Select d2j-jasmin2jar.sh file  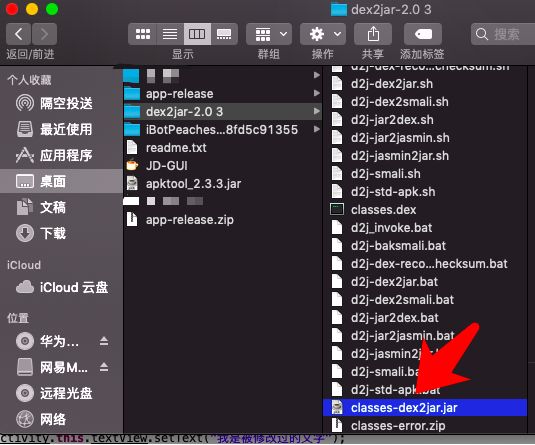pos(425,156)
